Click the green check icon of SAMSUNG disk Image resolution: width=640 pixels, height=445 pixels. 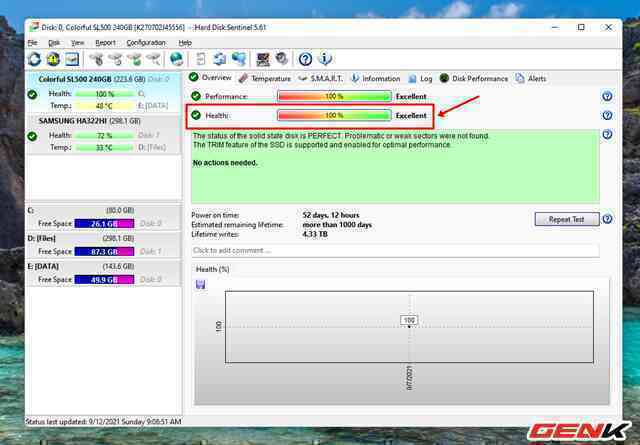(33, 136)
